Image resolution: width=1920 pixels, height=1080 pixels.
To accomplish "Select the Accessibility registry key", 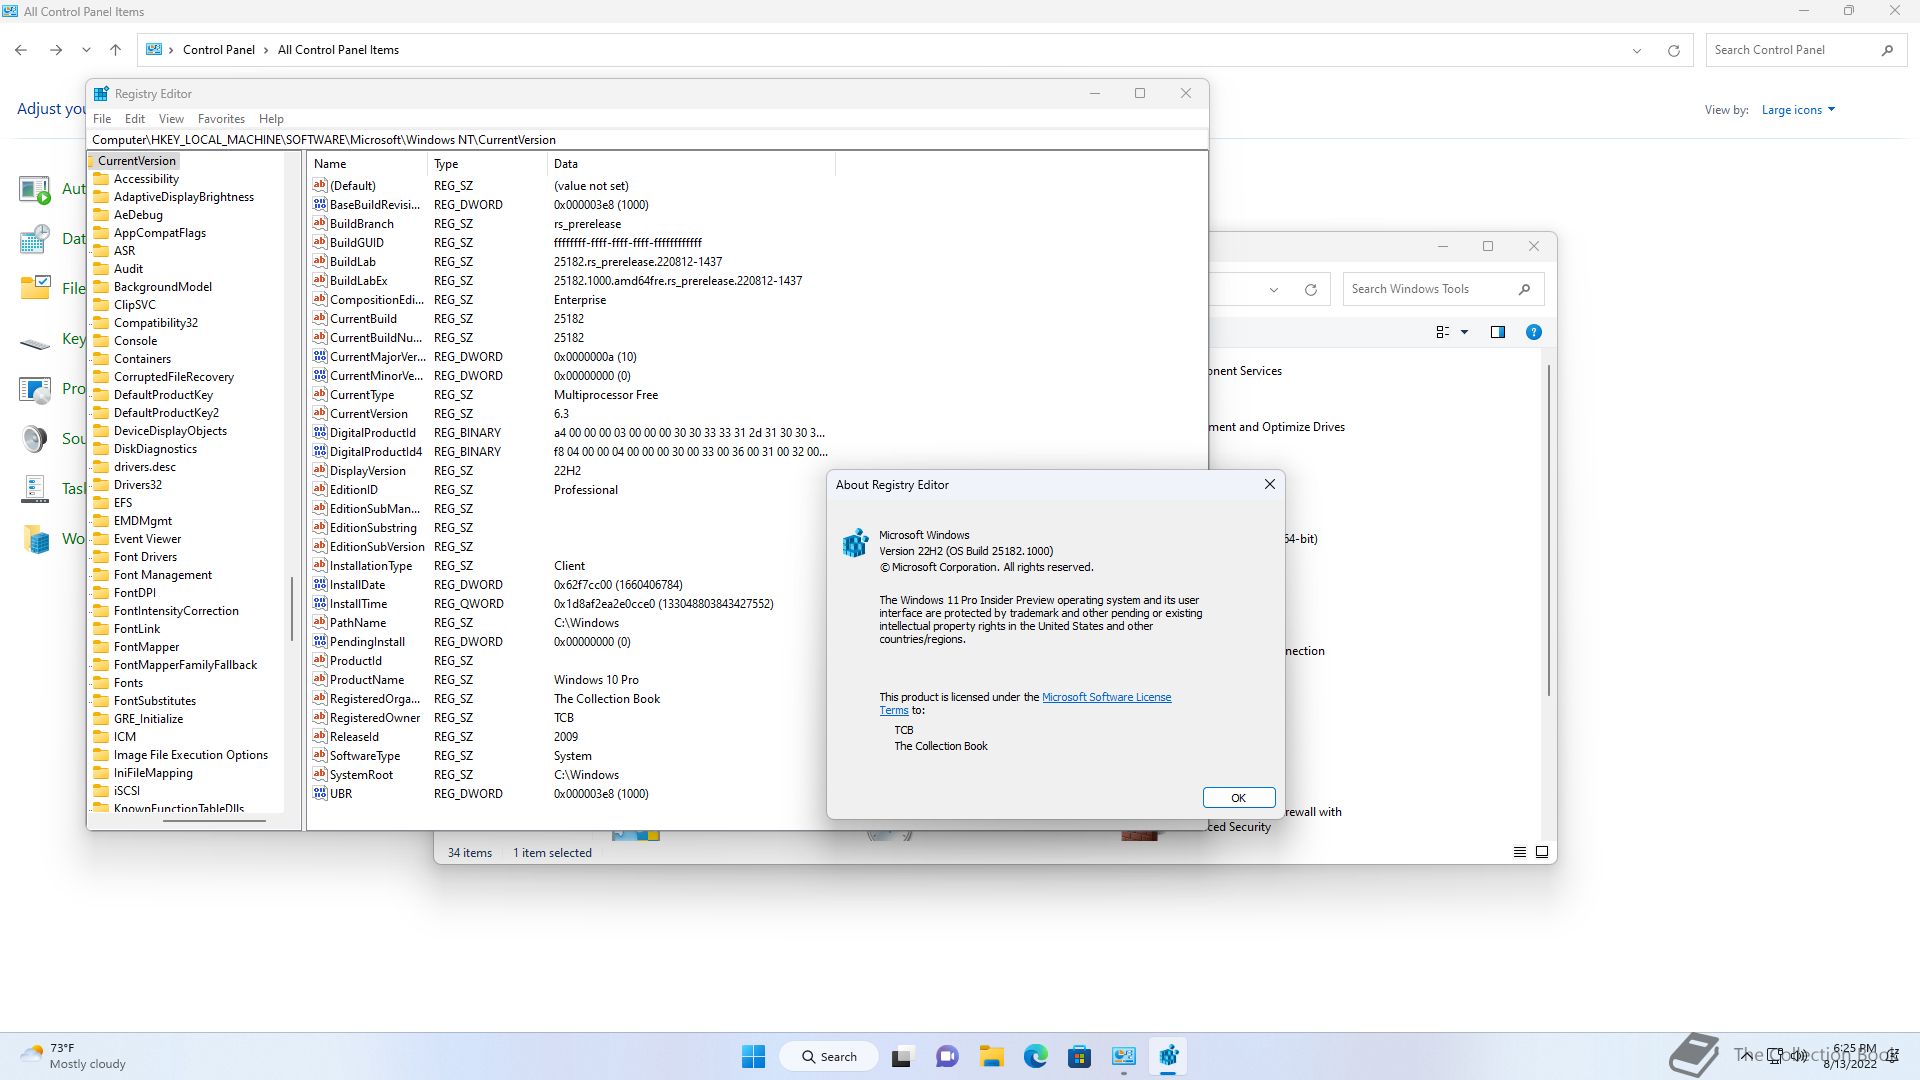I will 146,179.
